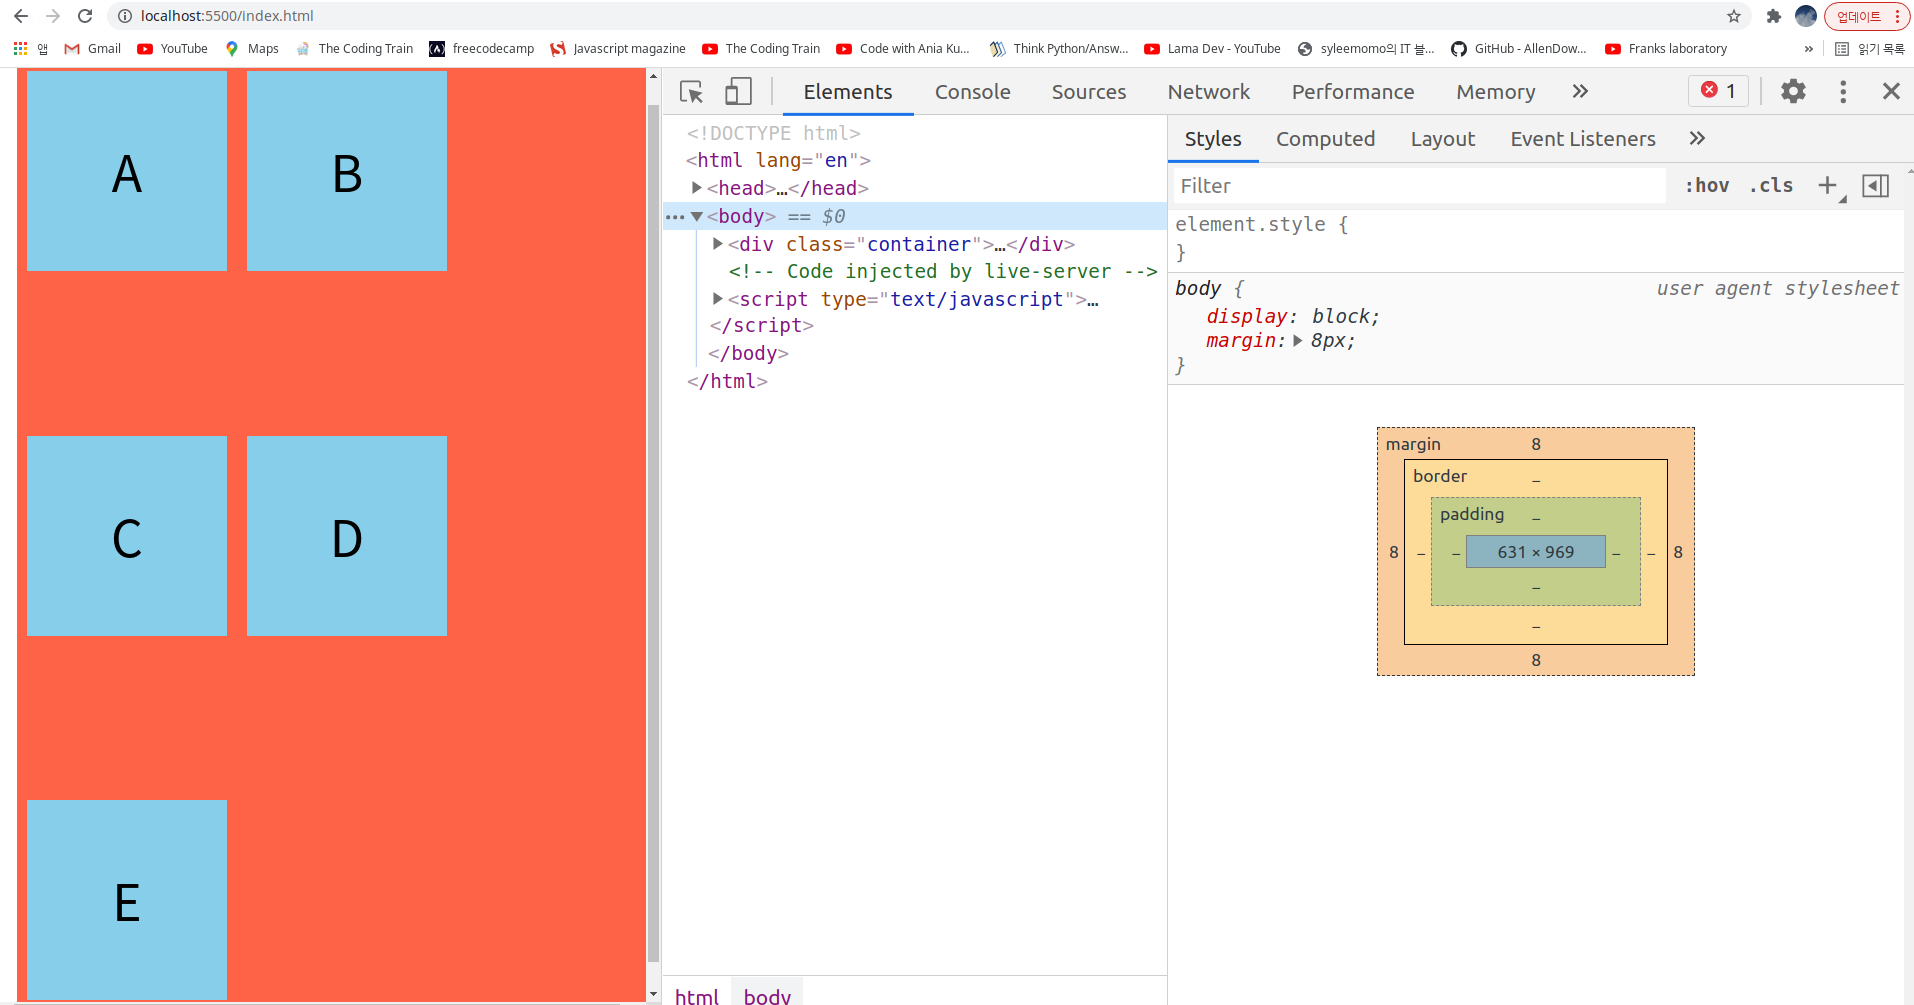Switch to the Elements tab
The image size is (1914, 1005).
tap(847, 92)
